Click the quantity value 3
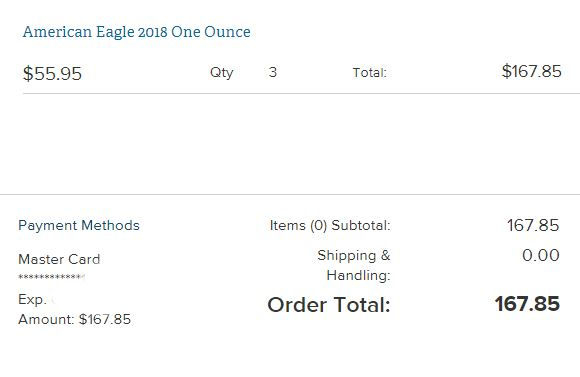The width and height of the screenshot is (580, 377). click(273, 72)
